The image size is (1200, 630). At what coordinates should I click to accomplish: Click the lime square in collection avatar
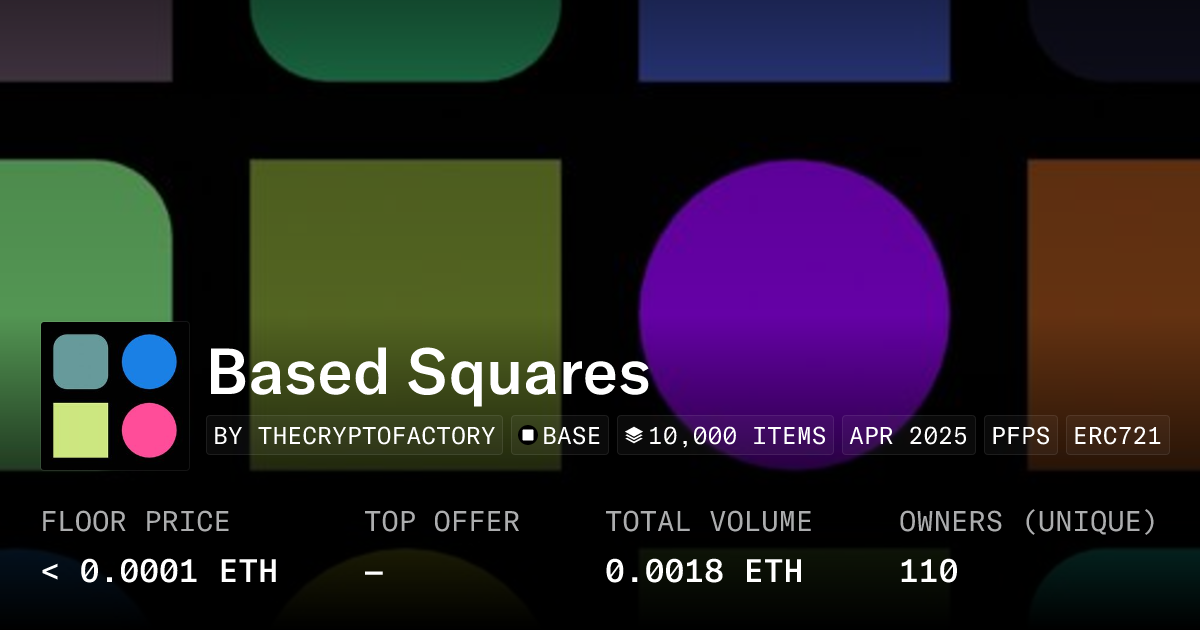click(x=81, y=431)
